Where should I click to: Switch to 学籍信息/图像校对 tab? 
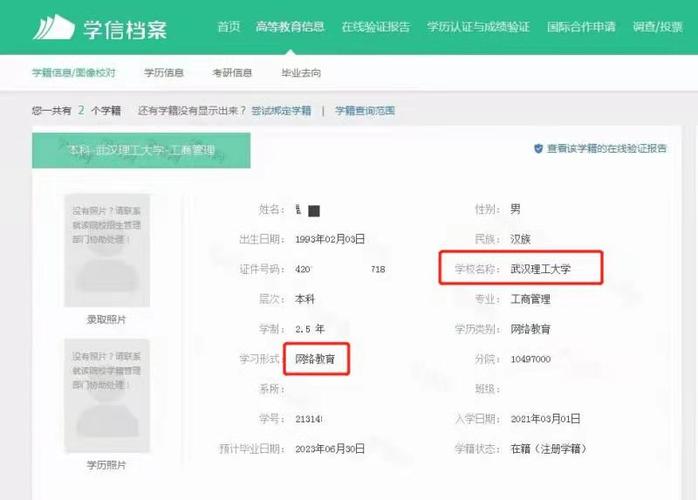[x=74, y=73]
